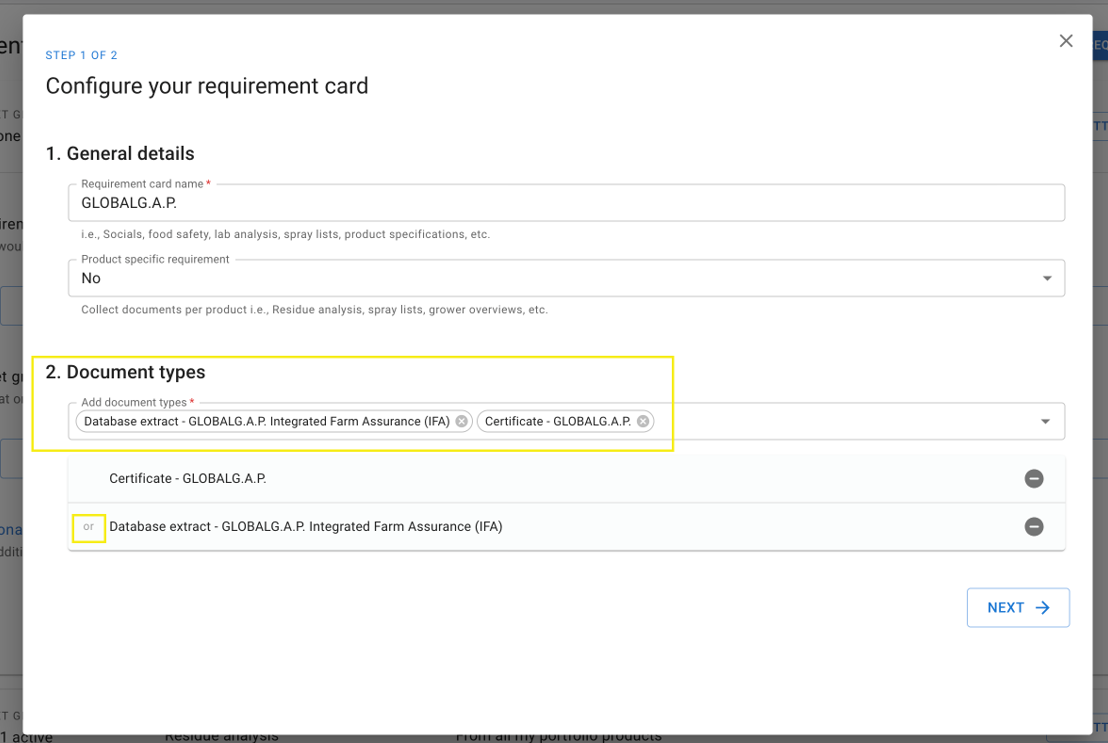
Task: Click the 'or' label beside Database extract
Action: coord(88,527)
